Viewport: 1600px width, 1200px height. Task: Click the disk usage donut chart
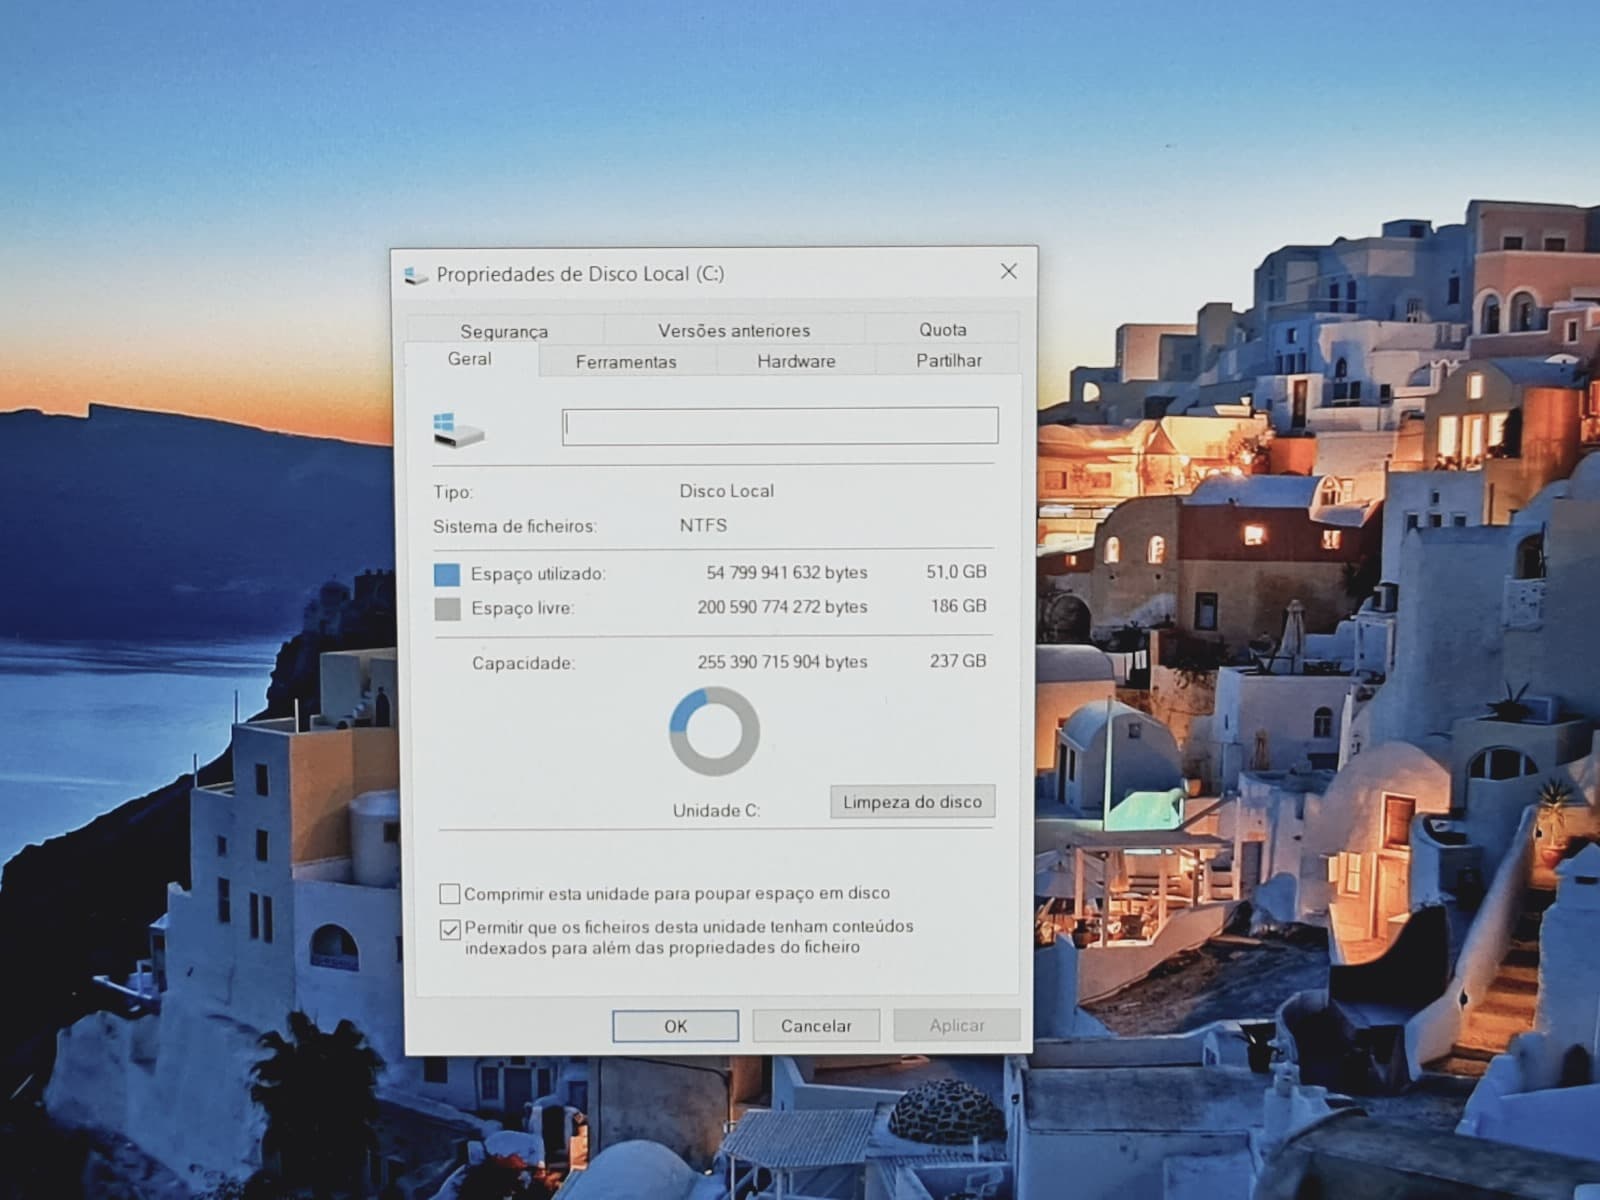714,731
